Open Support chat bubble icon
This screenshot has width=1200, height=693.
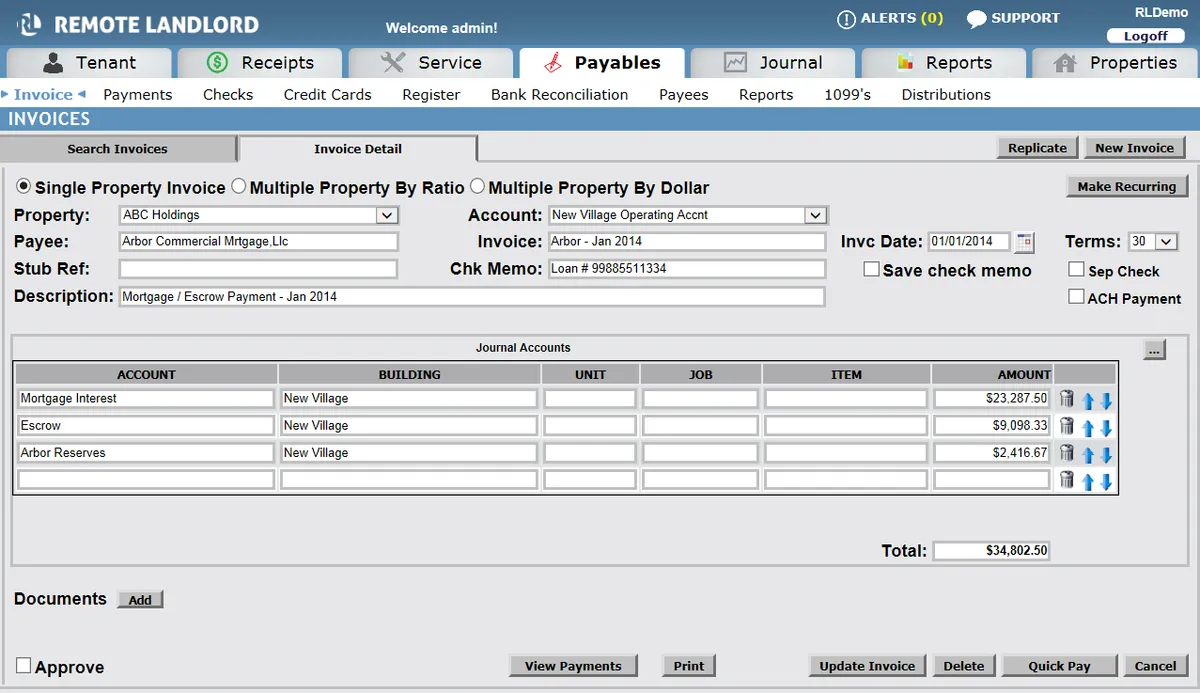point(976,19)
